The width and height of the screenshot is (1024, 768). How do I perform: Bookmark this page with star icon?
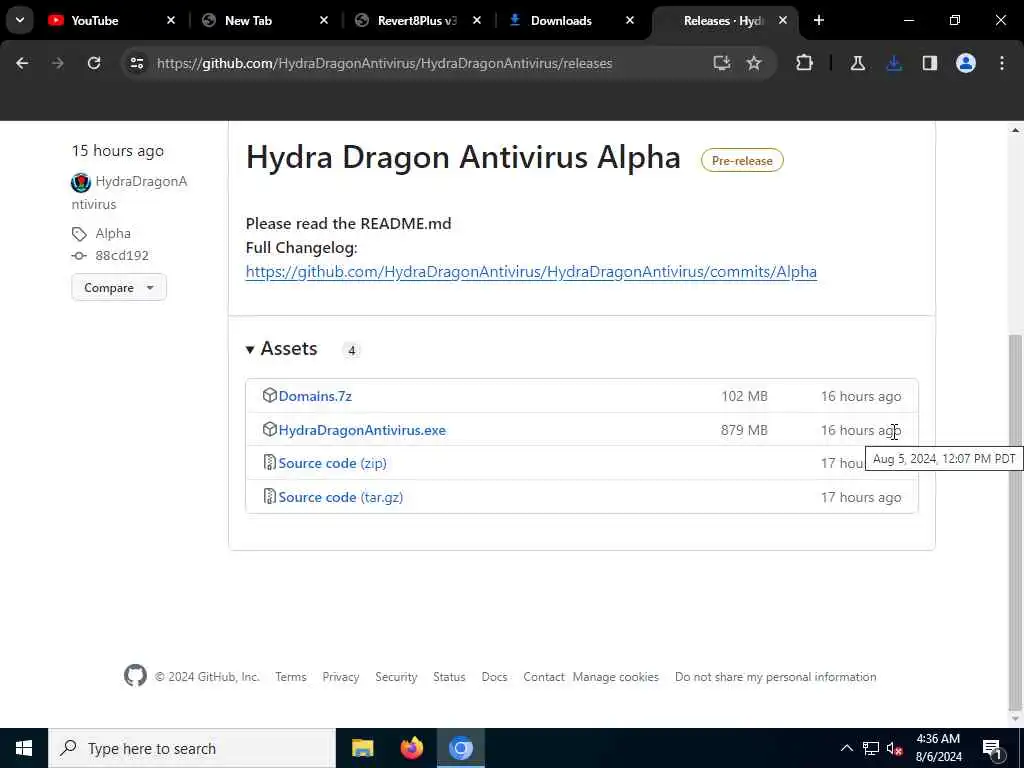[754, 63]
